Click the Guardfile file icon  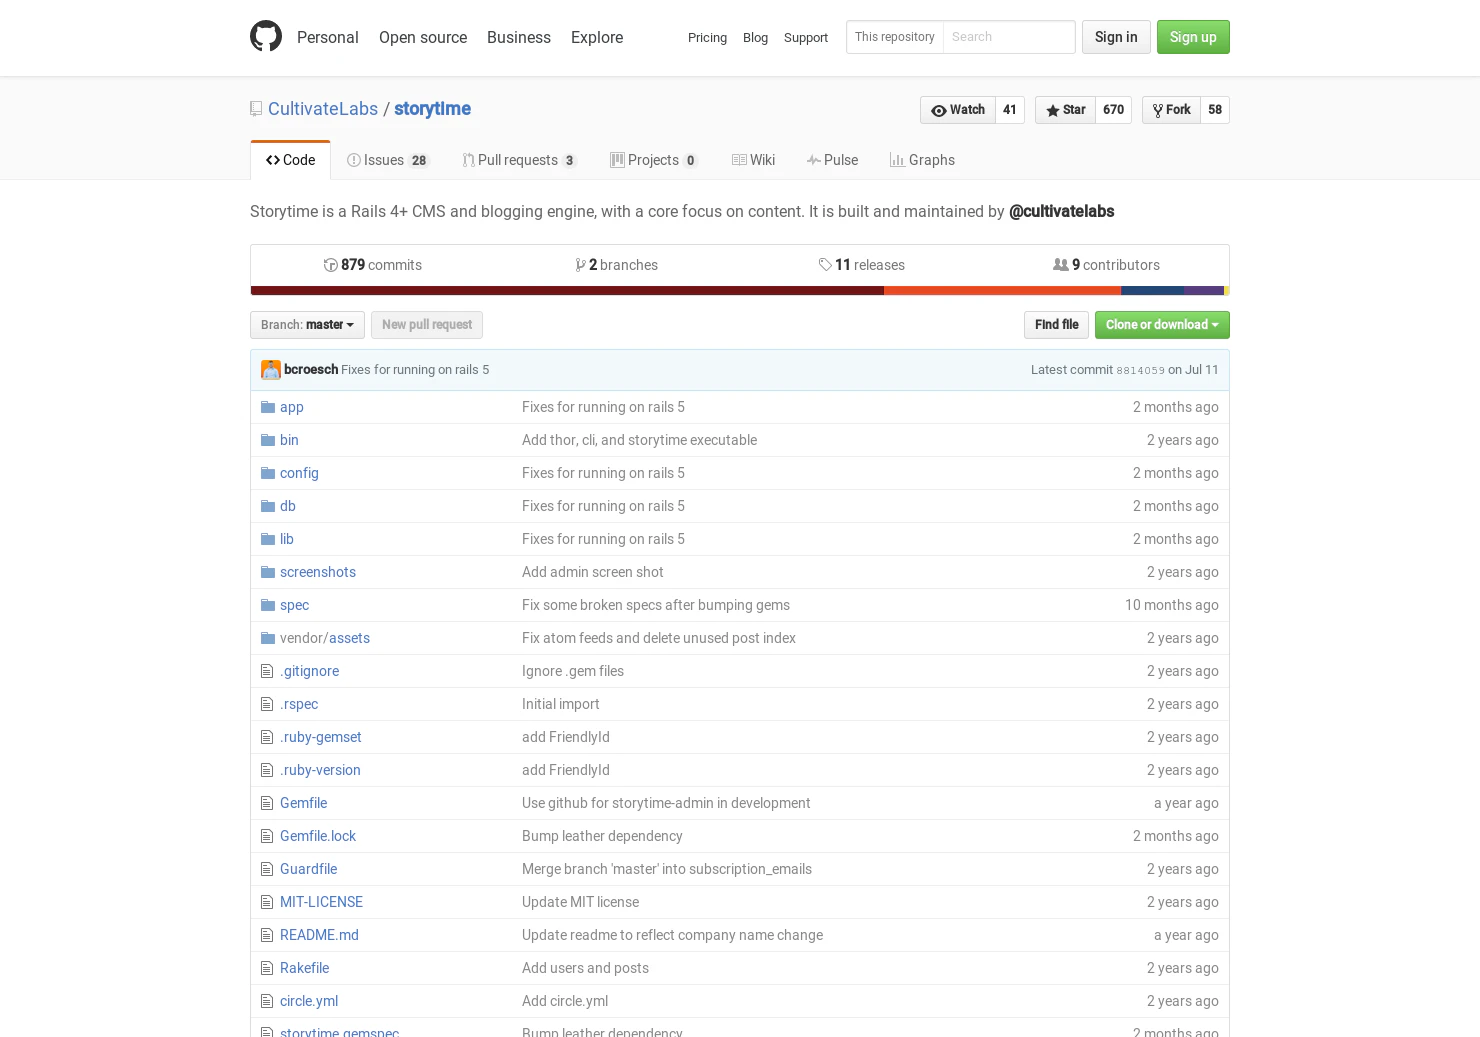click(267, 869)
